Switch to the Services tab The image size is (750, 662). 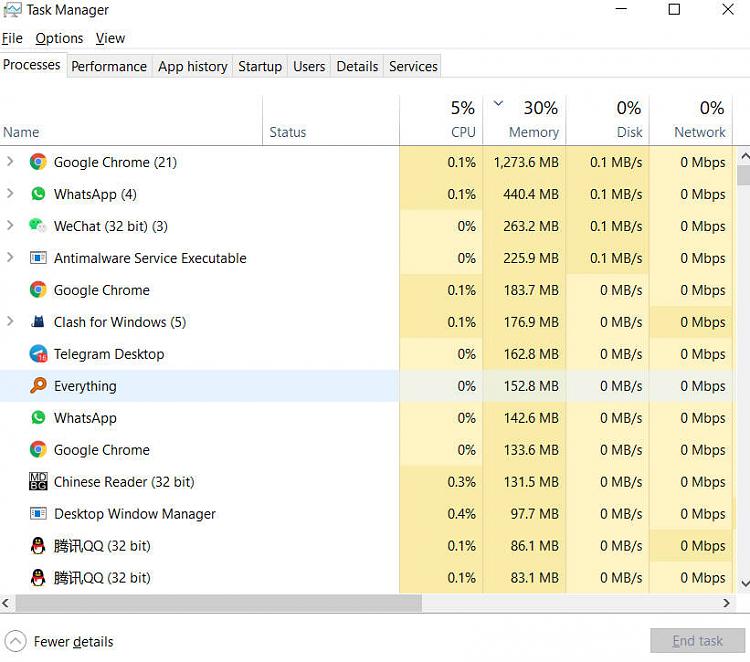click(413, 66)
